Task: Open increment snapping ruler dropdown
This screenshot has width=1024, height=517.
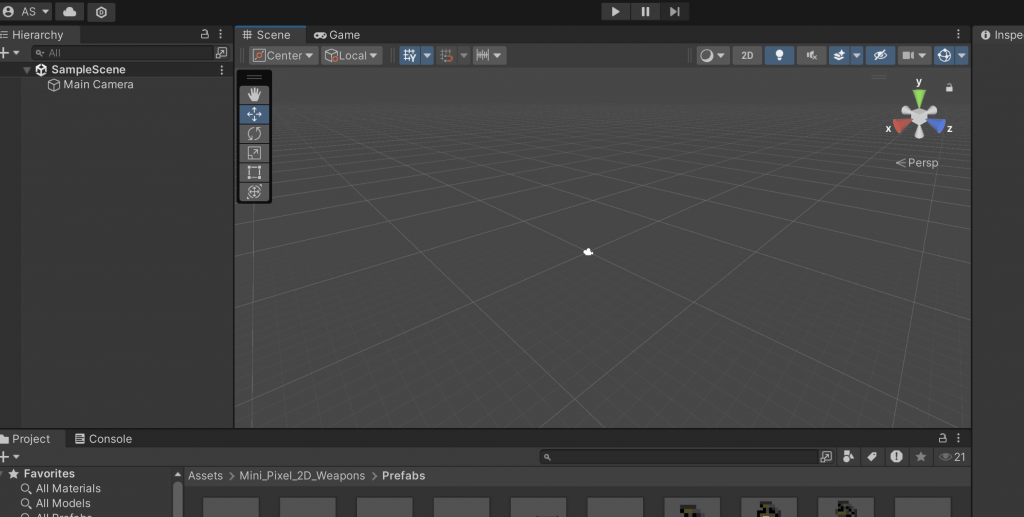Action: [x=489, y=55]
